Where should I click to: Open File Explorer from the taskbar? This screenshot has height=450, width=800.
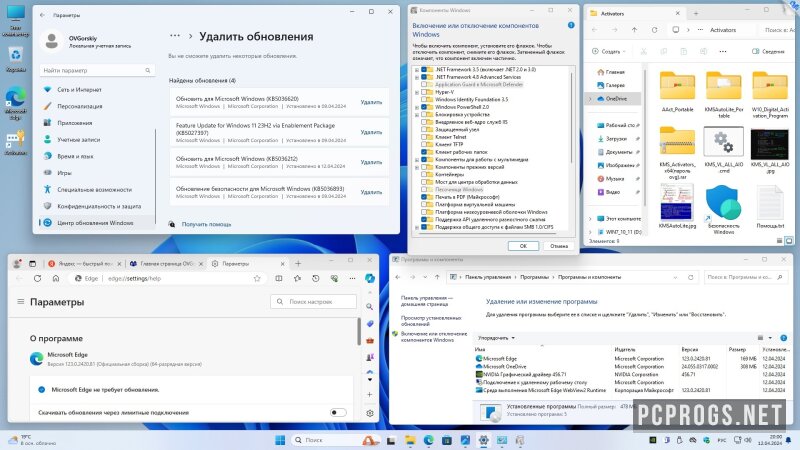[x=410, y=440]
